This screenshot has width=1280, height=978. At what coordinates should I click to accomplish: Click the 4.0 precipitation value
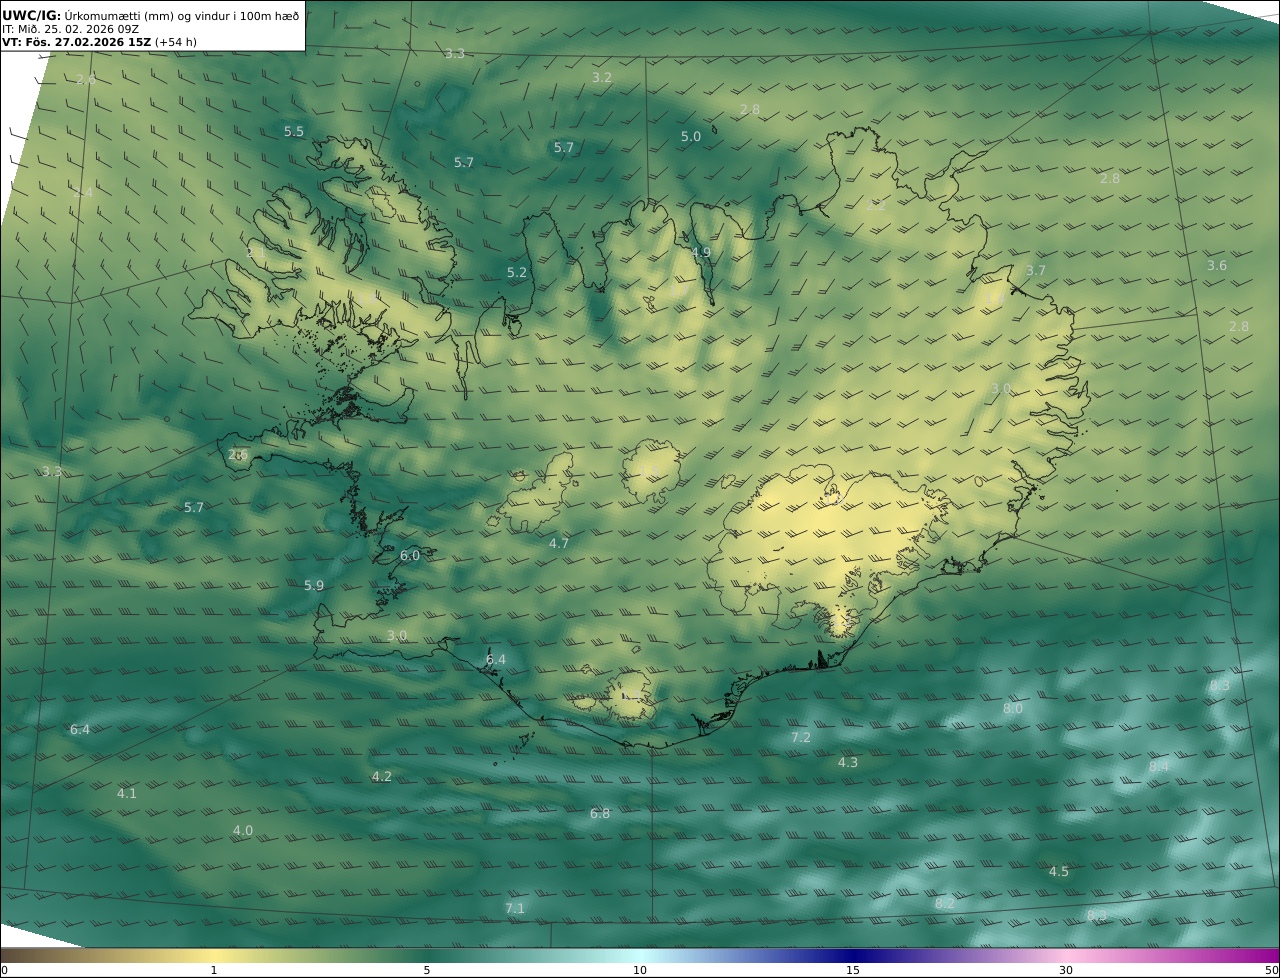click(x=243, y=830)
